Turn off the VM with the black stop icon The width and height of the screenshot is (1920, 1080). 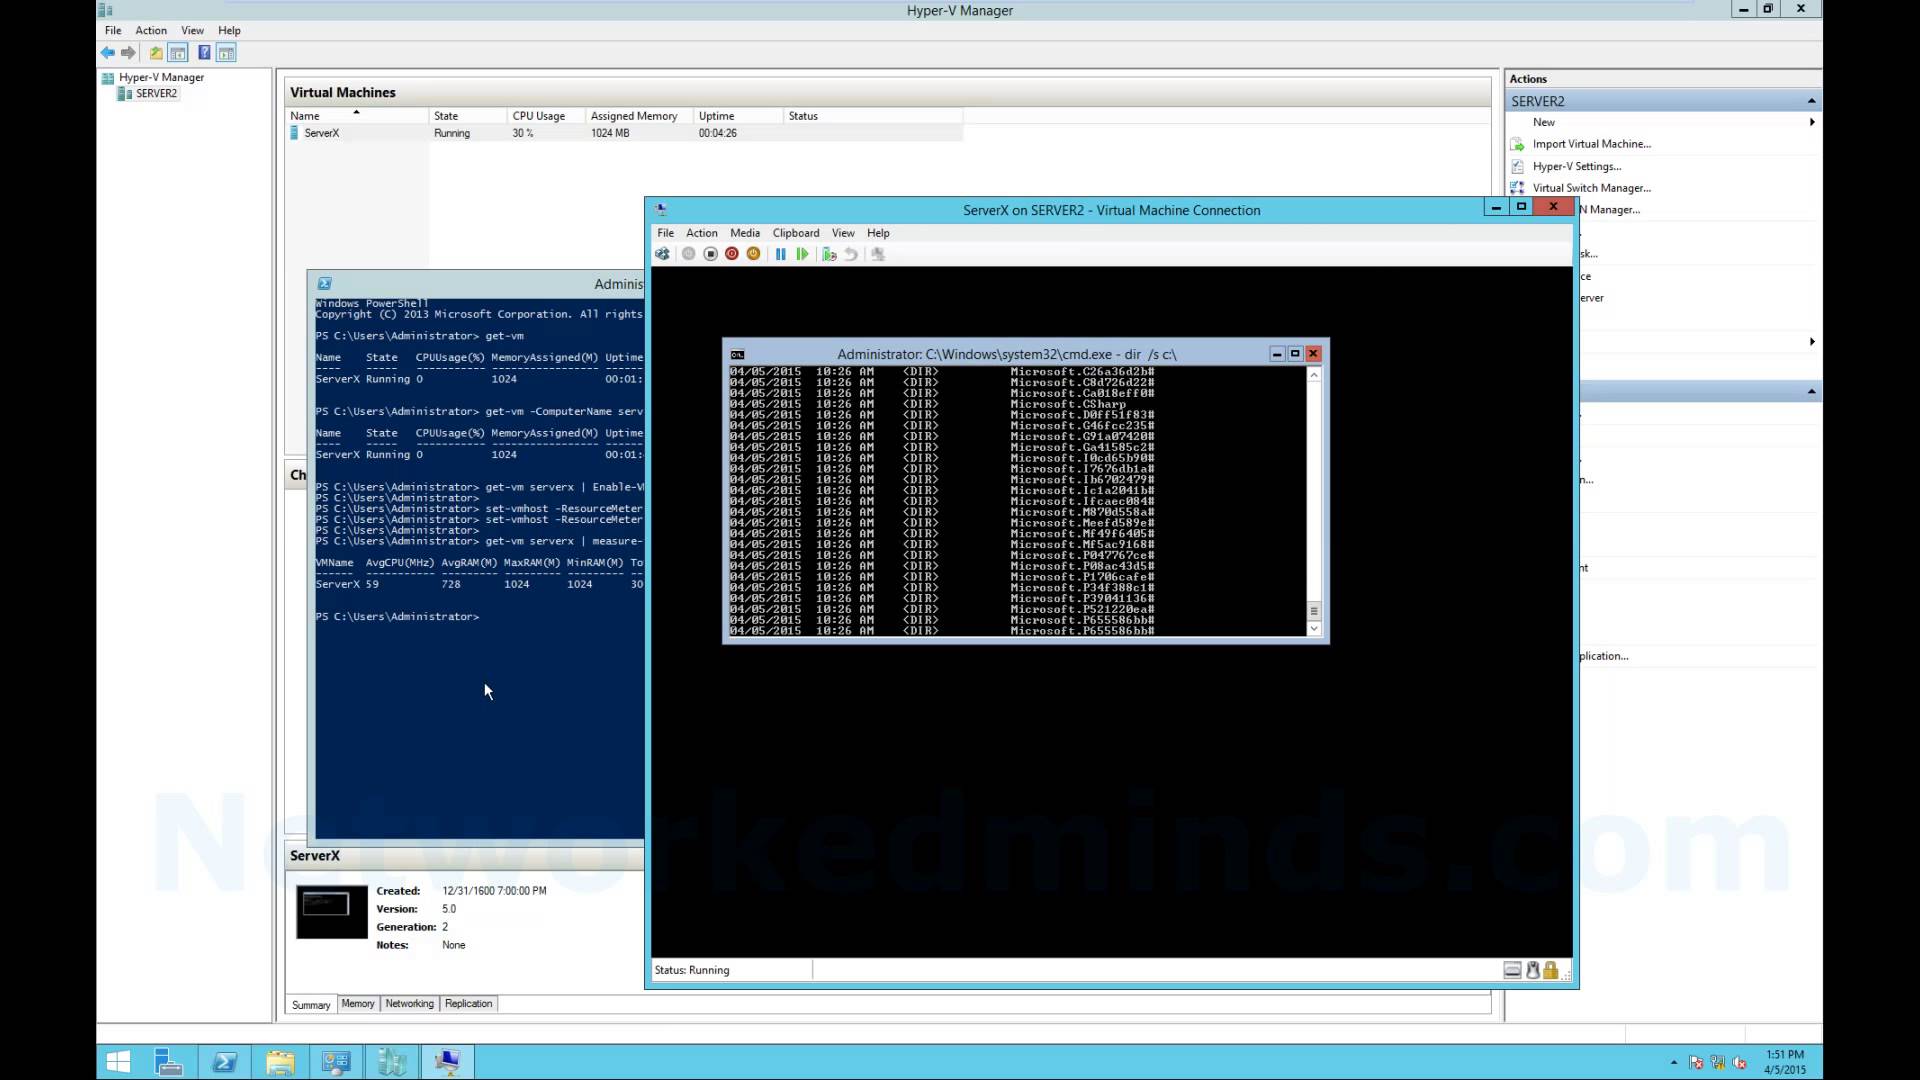pyautogui.click(x=710, y=254)
